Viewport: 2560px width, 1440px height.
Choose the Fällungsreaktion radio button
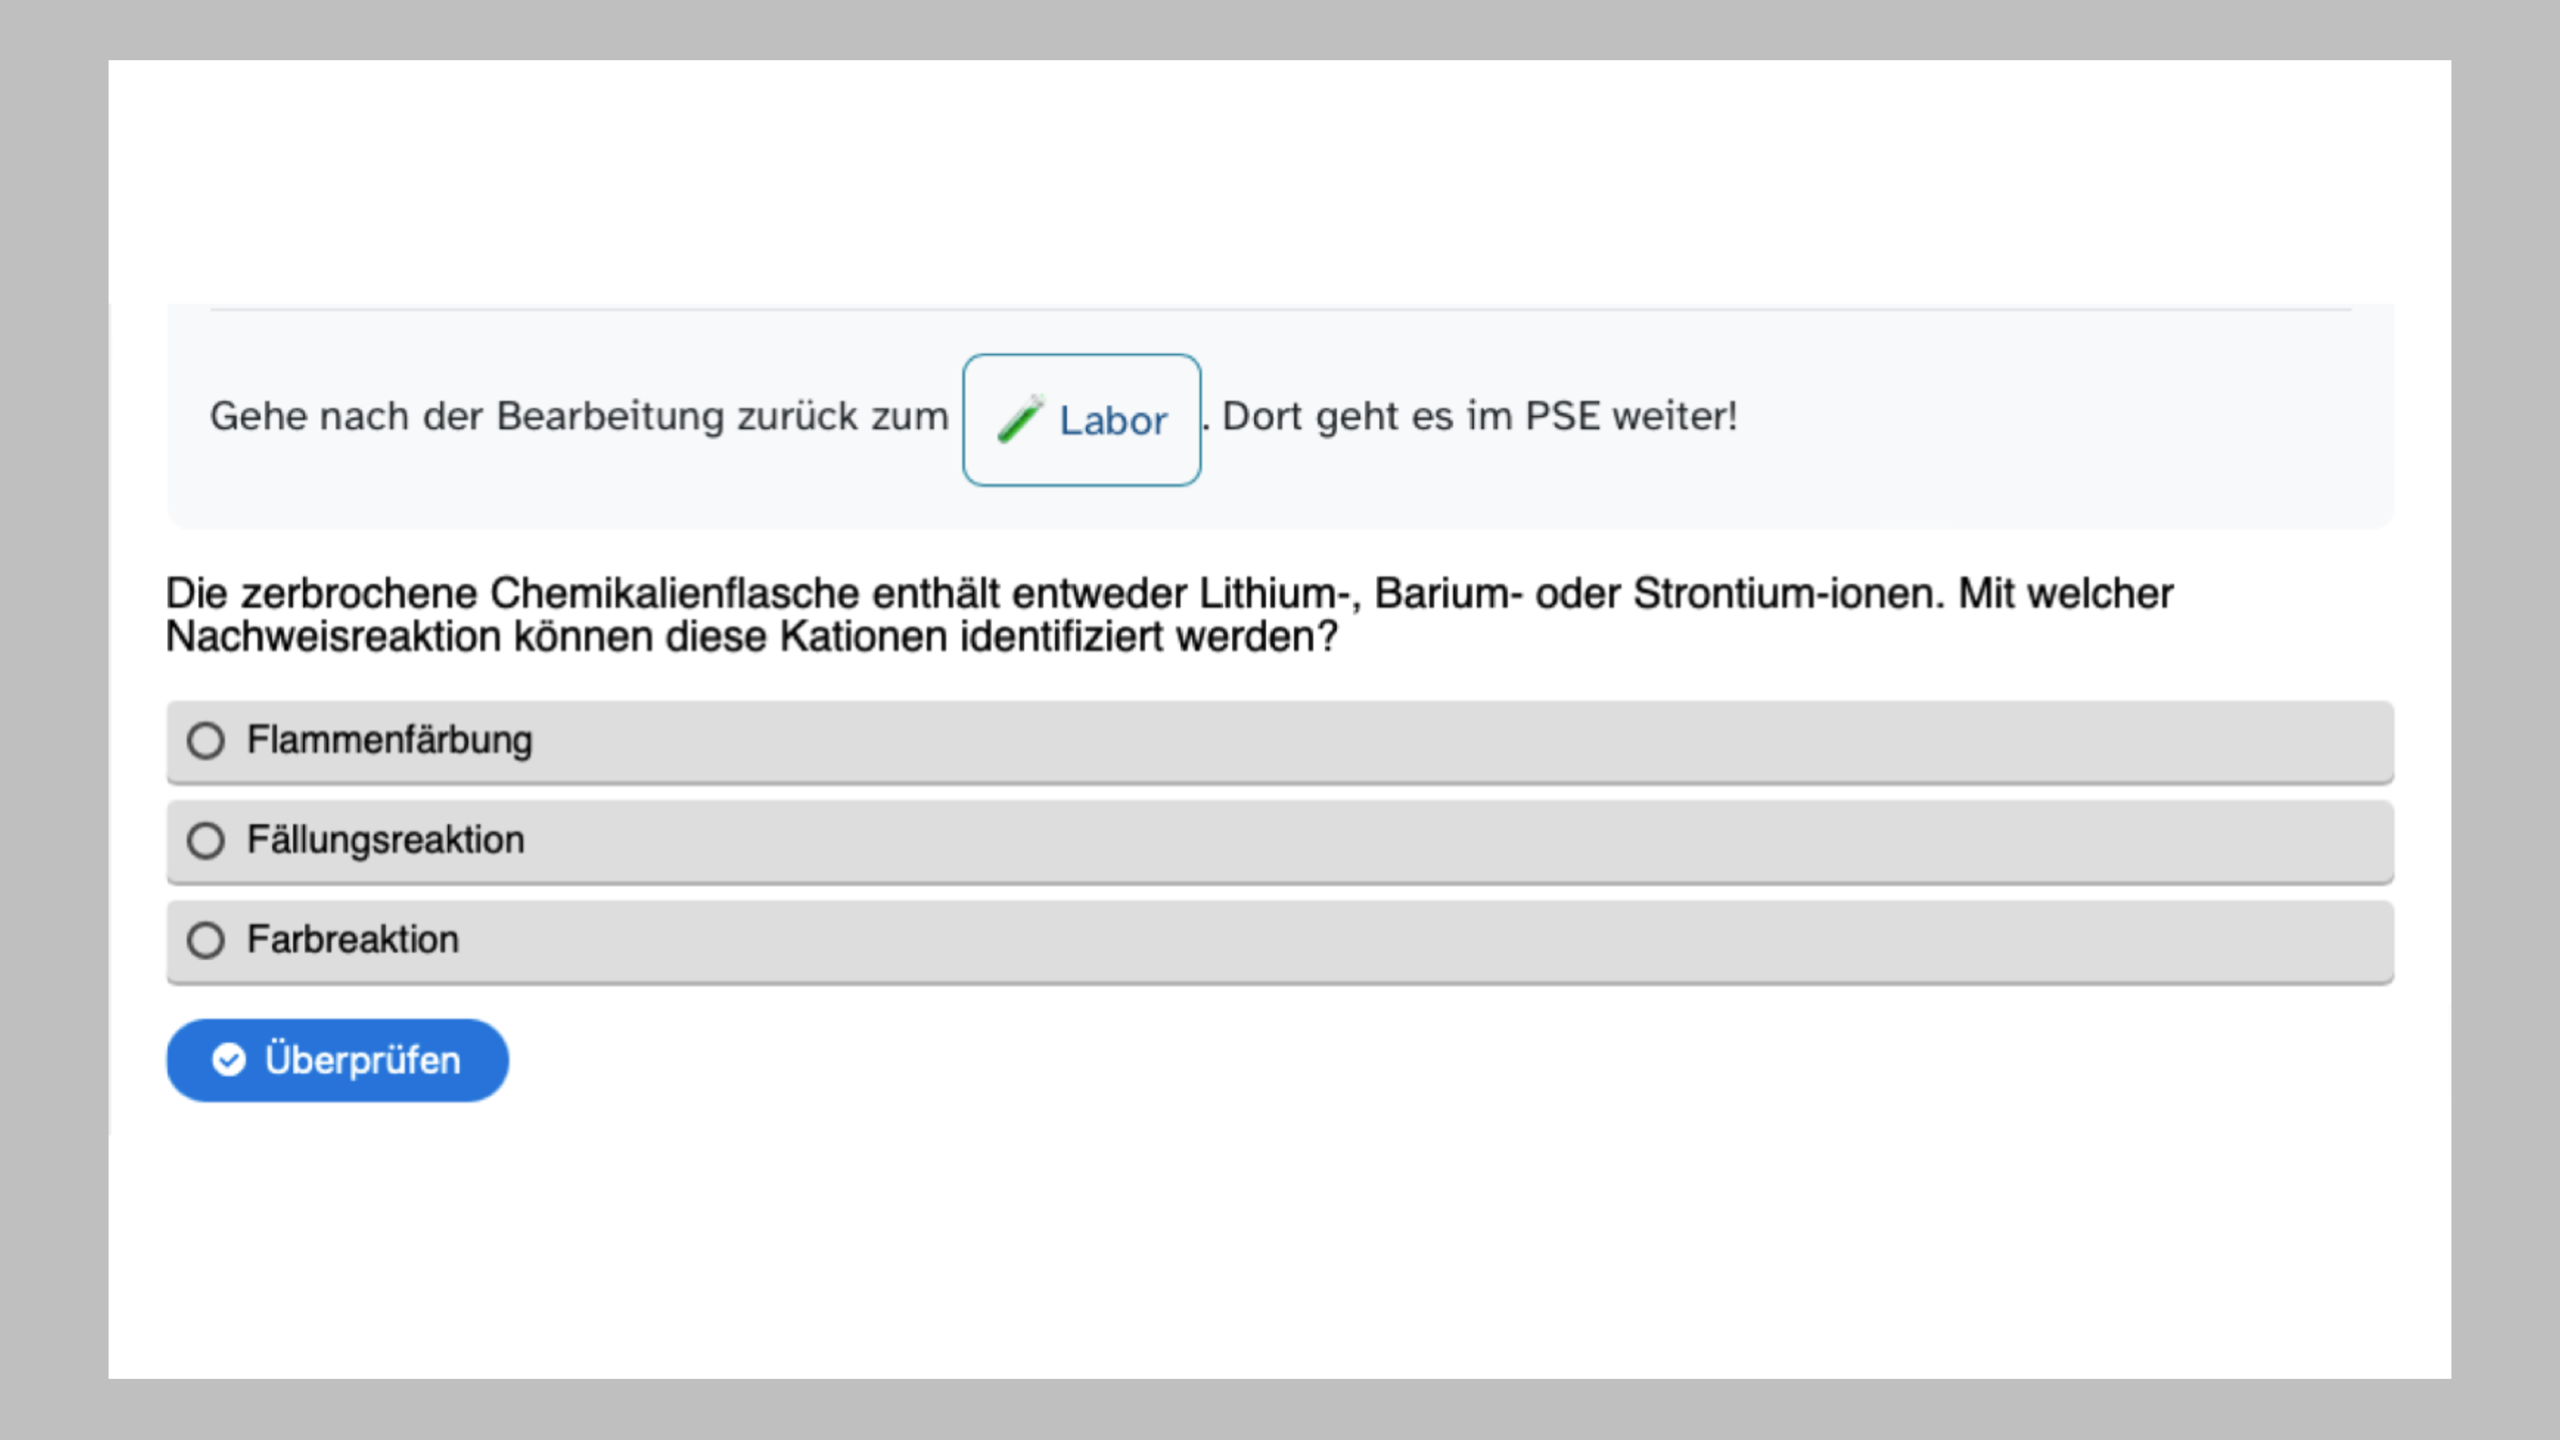(206, 841)
